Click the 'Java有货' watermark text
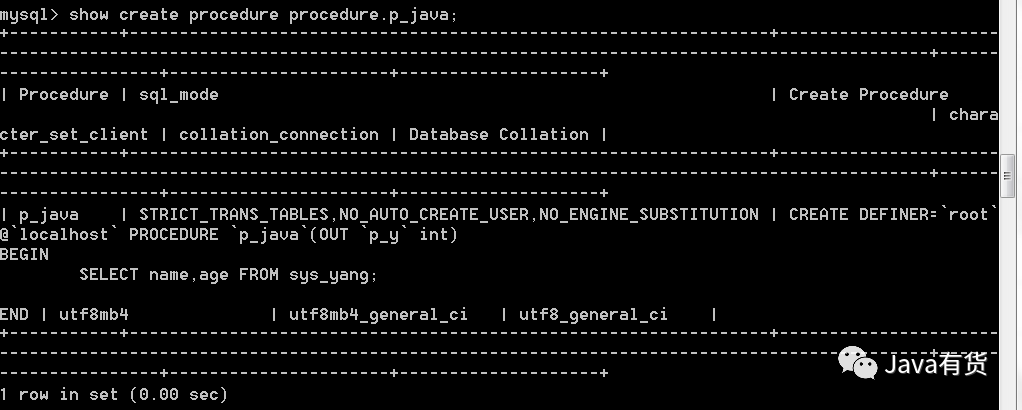 [936, 364]
